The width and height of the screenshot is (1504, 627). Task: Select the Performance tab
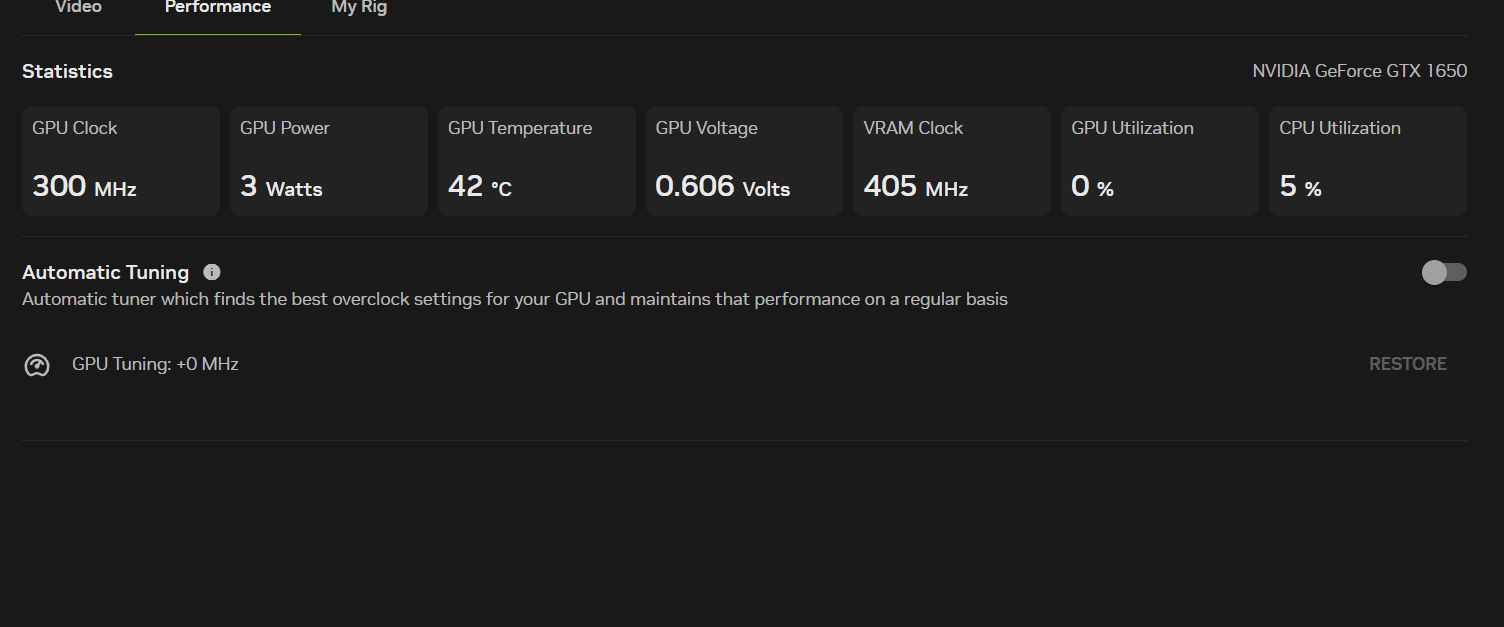[217, 8]
